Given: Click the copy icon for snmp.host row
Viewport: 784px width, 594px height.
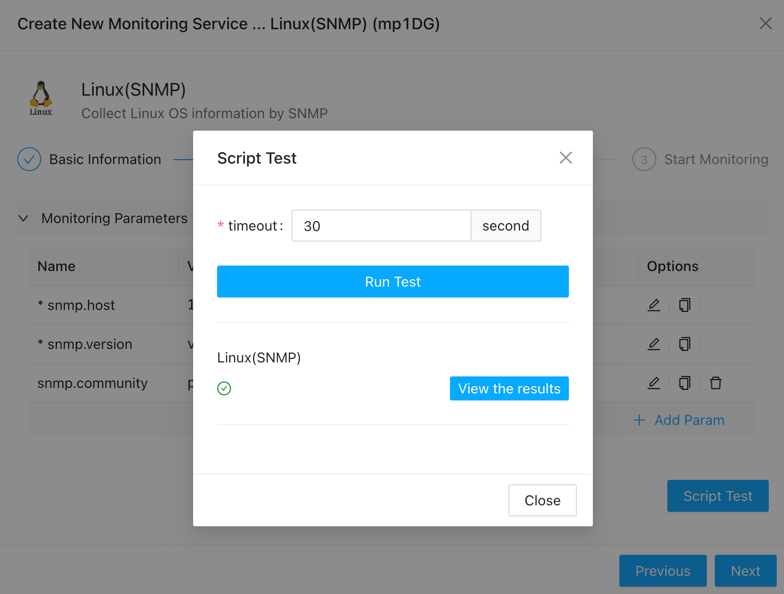Looking at the screenshot, I should pos(685,305).
